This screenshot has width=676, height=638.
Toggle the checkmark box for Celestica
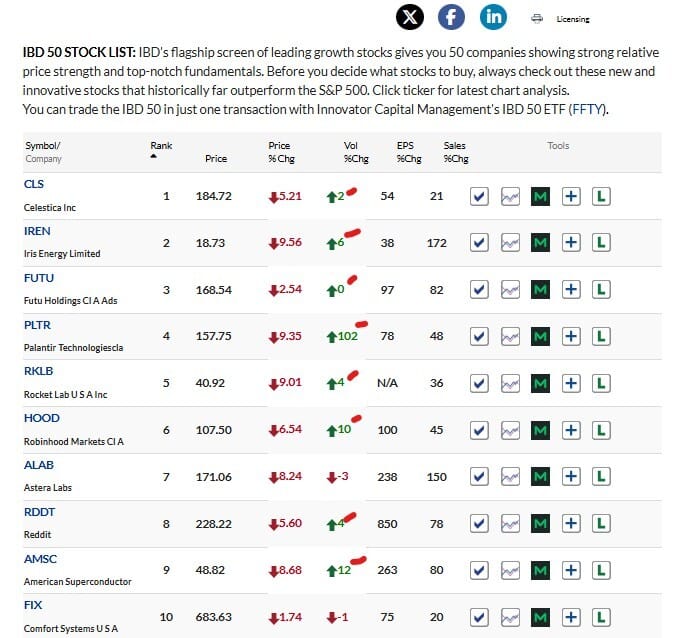[479, 197]
